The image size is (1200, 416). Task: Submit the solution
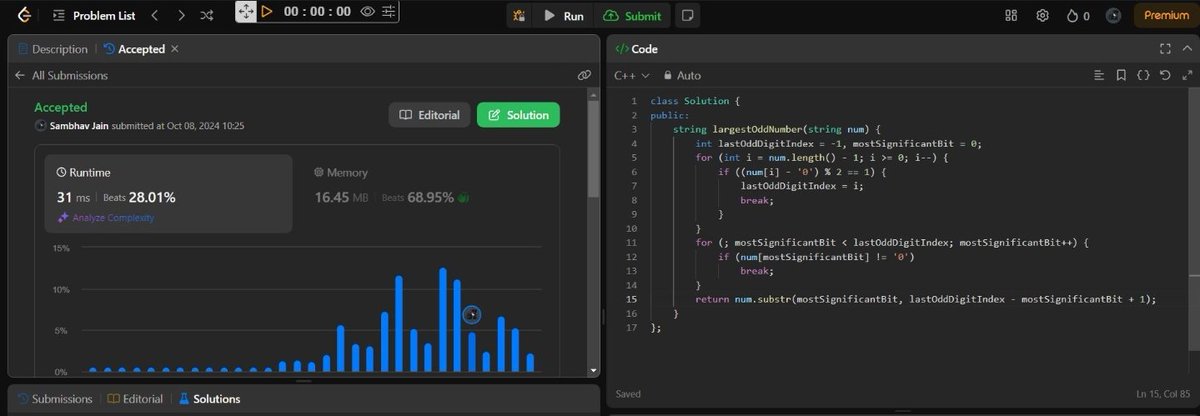(634, 16)
